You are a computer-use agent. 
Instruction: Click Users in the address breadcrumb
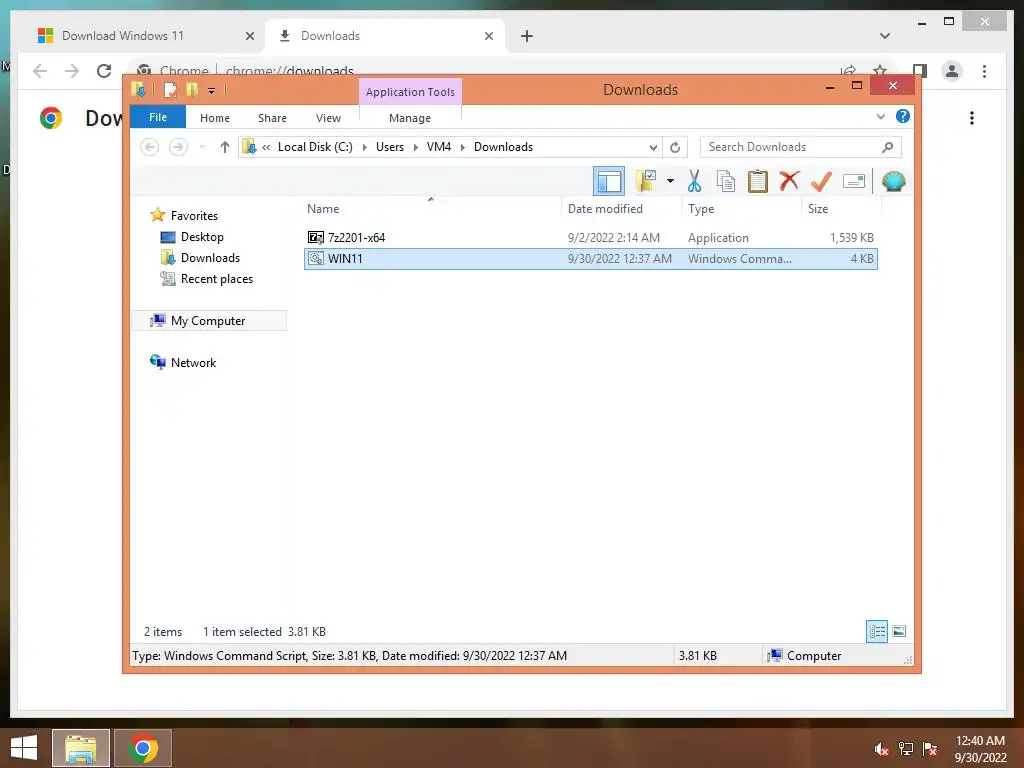pos(390,147)
